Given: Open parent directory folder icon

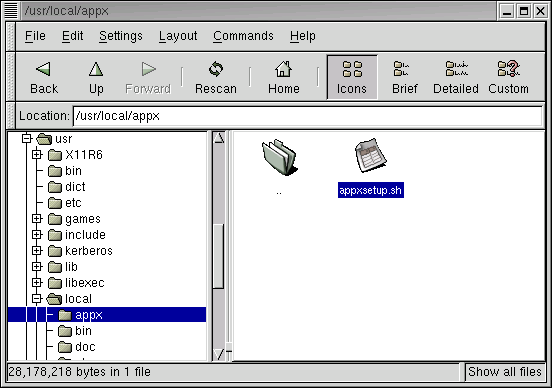Looking at the screenshot, I should pyautogui.click(x=280, y=157).
